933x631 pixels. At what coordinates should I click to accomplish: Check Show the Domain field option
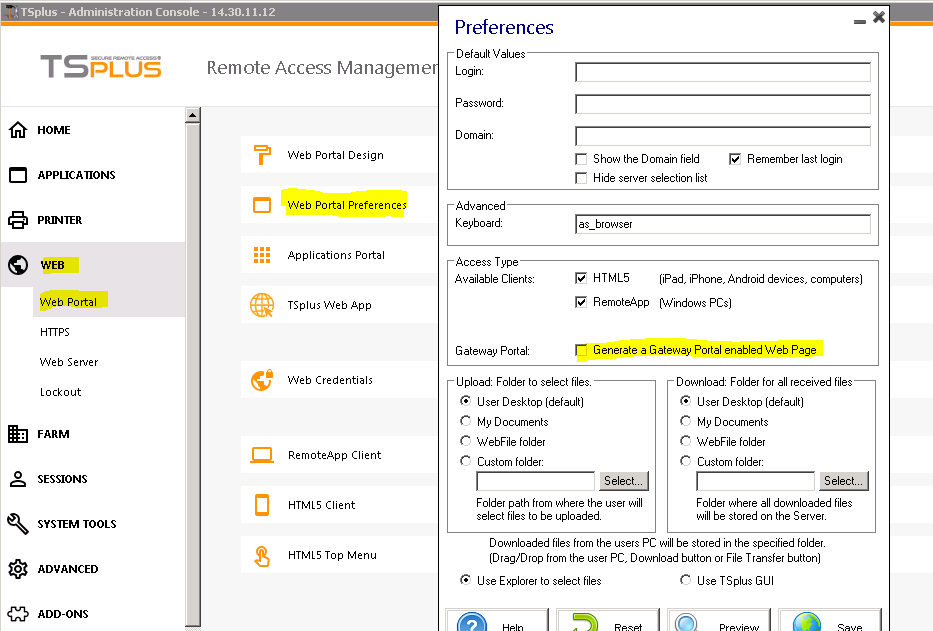(582, 159)
